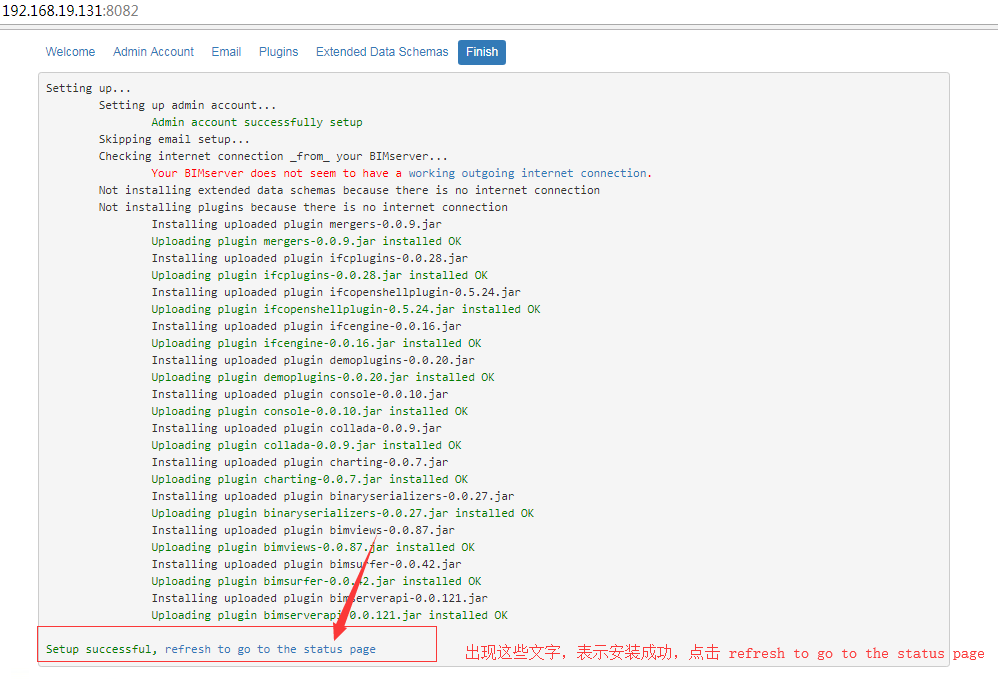This screenshot has width=998, height=679.
Task: Click the red no internet connection warning
Action: click(401, 173)
